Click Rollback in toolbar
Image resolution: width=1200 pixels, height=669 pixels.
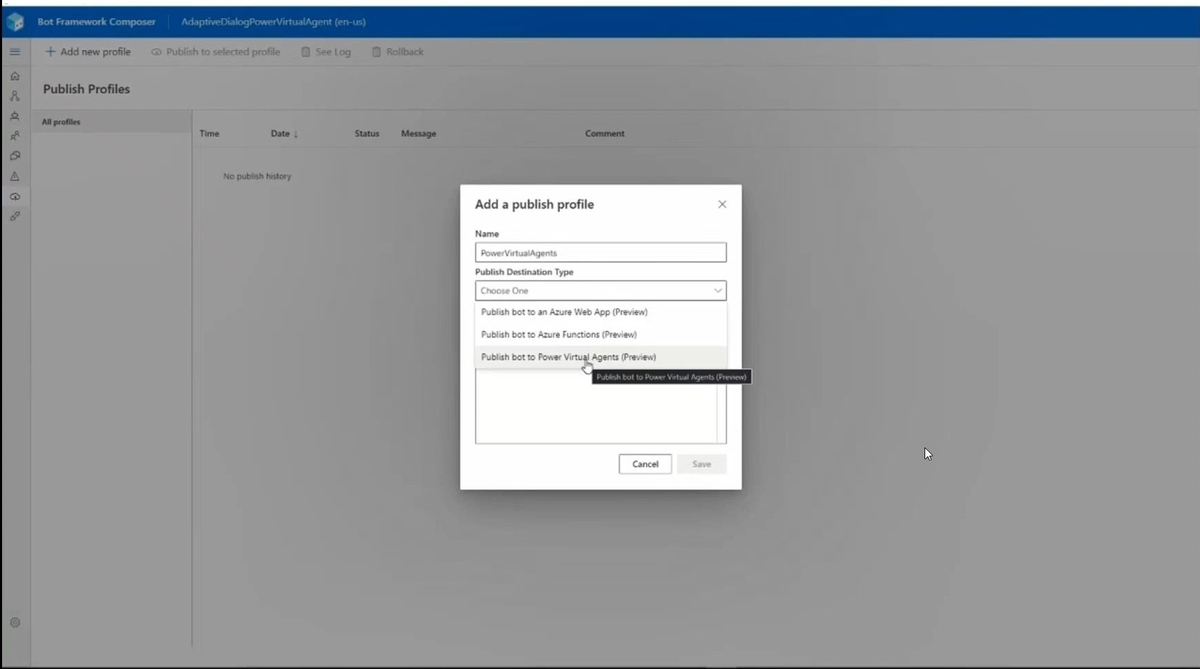click(x=397, y=52)
